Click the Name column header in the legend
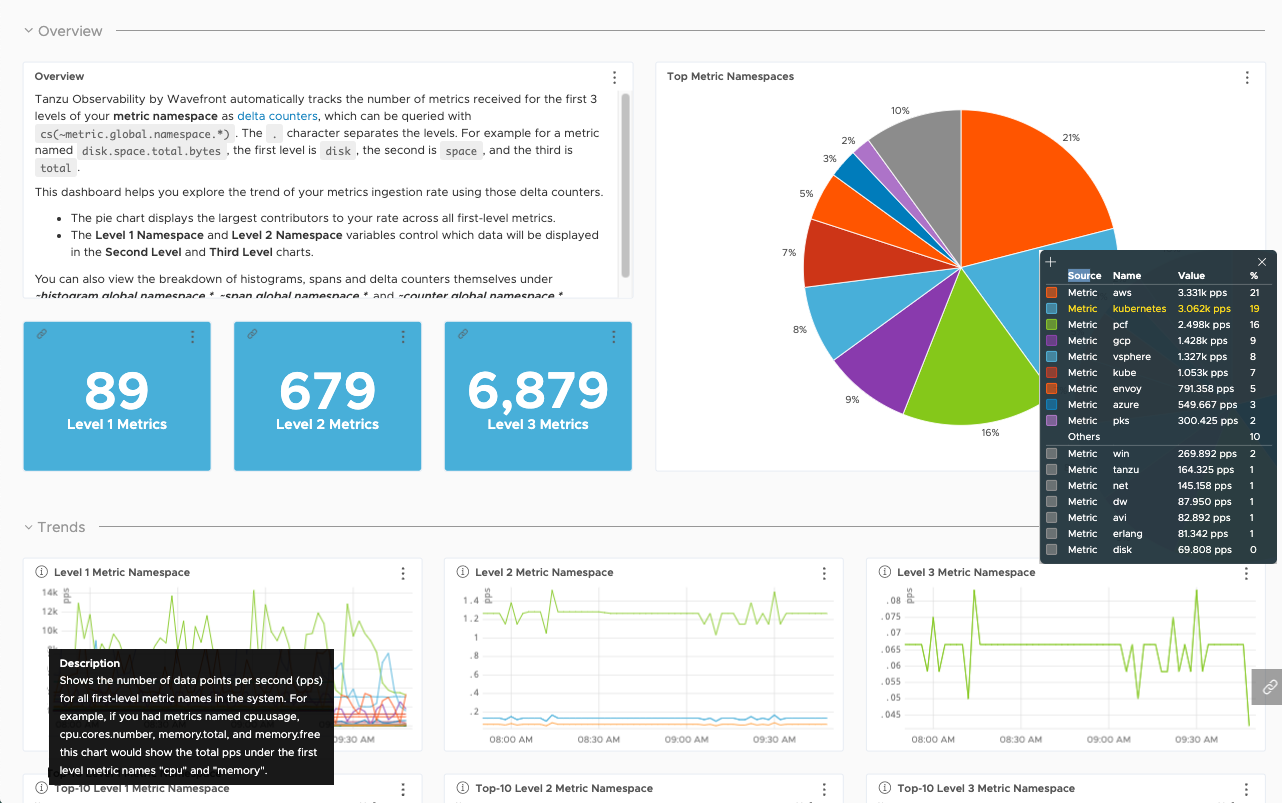Viewport: 1282px width, 803px height. point(1127,276)
